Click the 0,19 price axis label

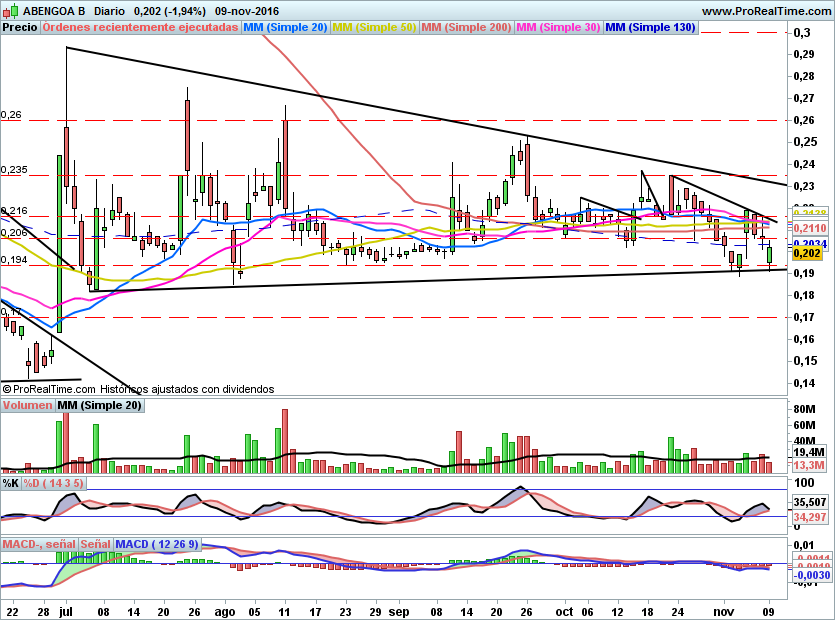(804, 273)
